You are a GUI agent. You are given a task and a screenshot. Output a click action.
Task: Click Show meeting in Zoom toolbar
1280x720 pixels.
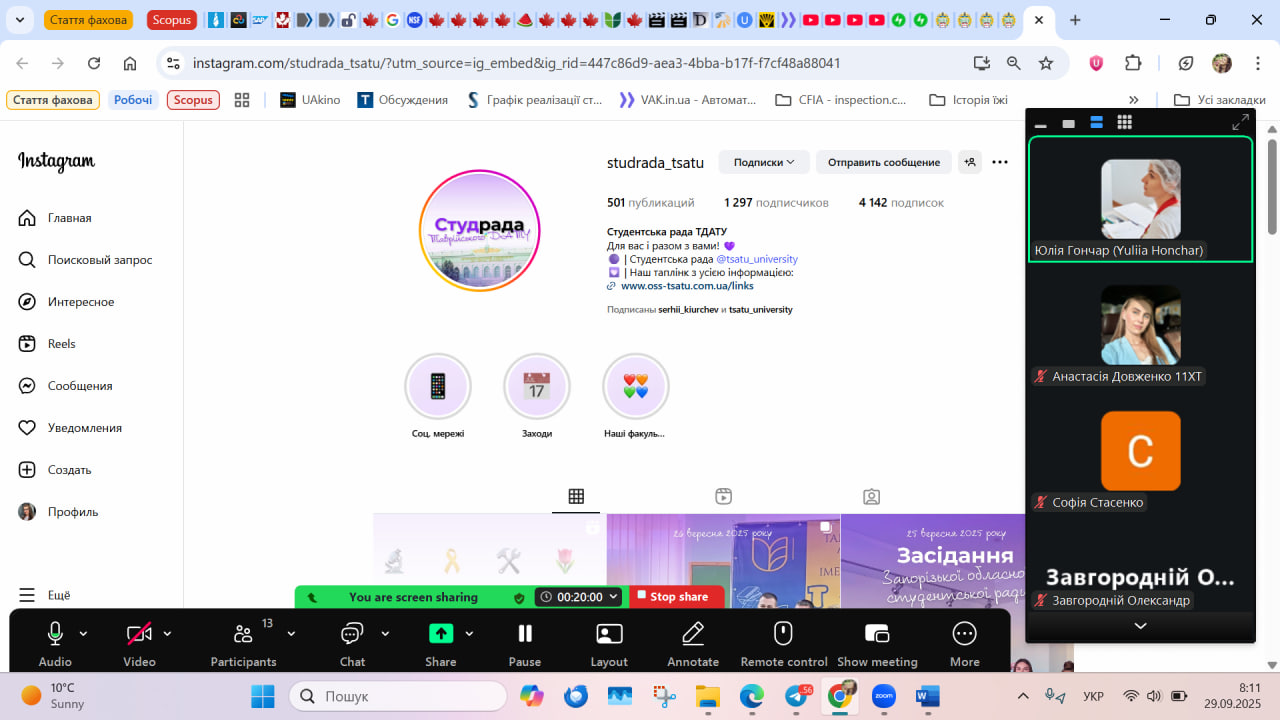[877, 643]
